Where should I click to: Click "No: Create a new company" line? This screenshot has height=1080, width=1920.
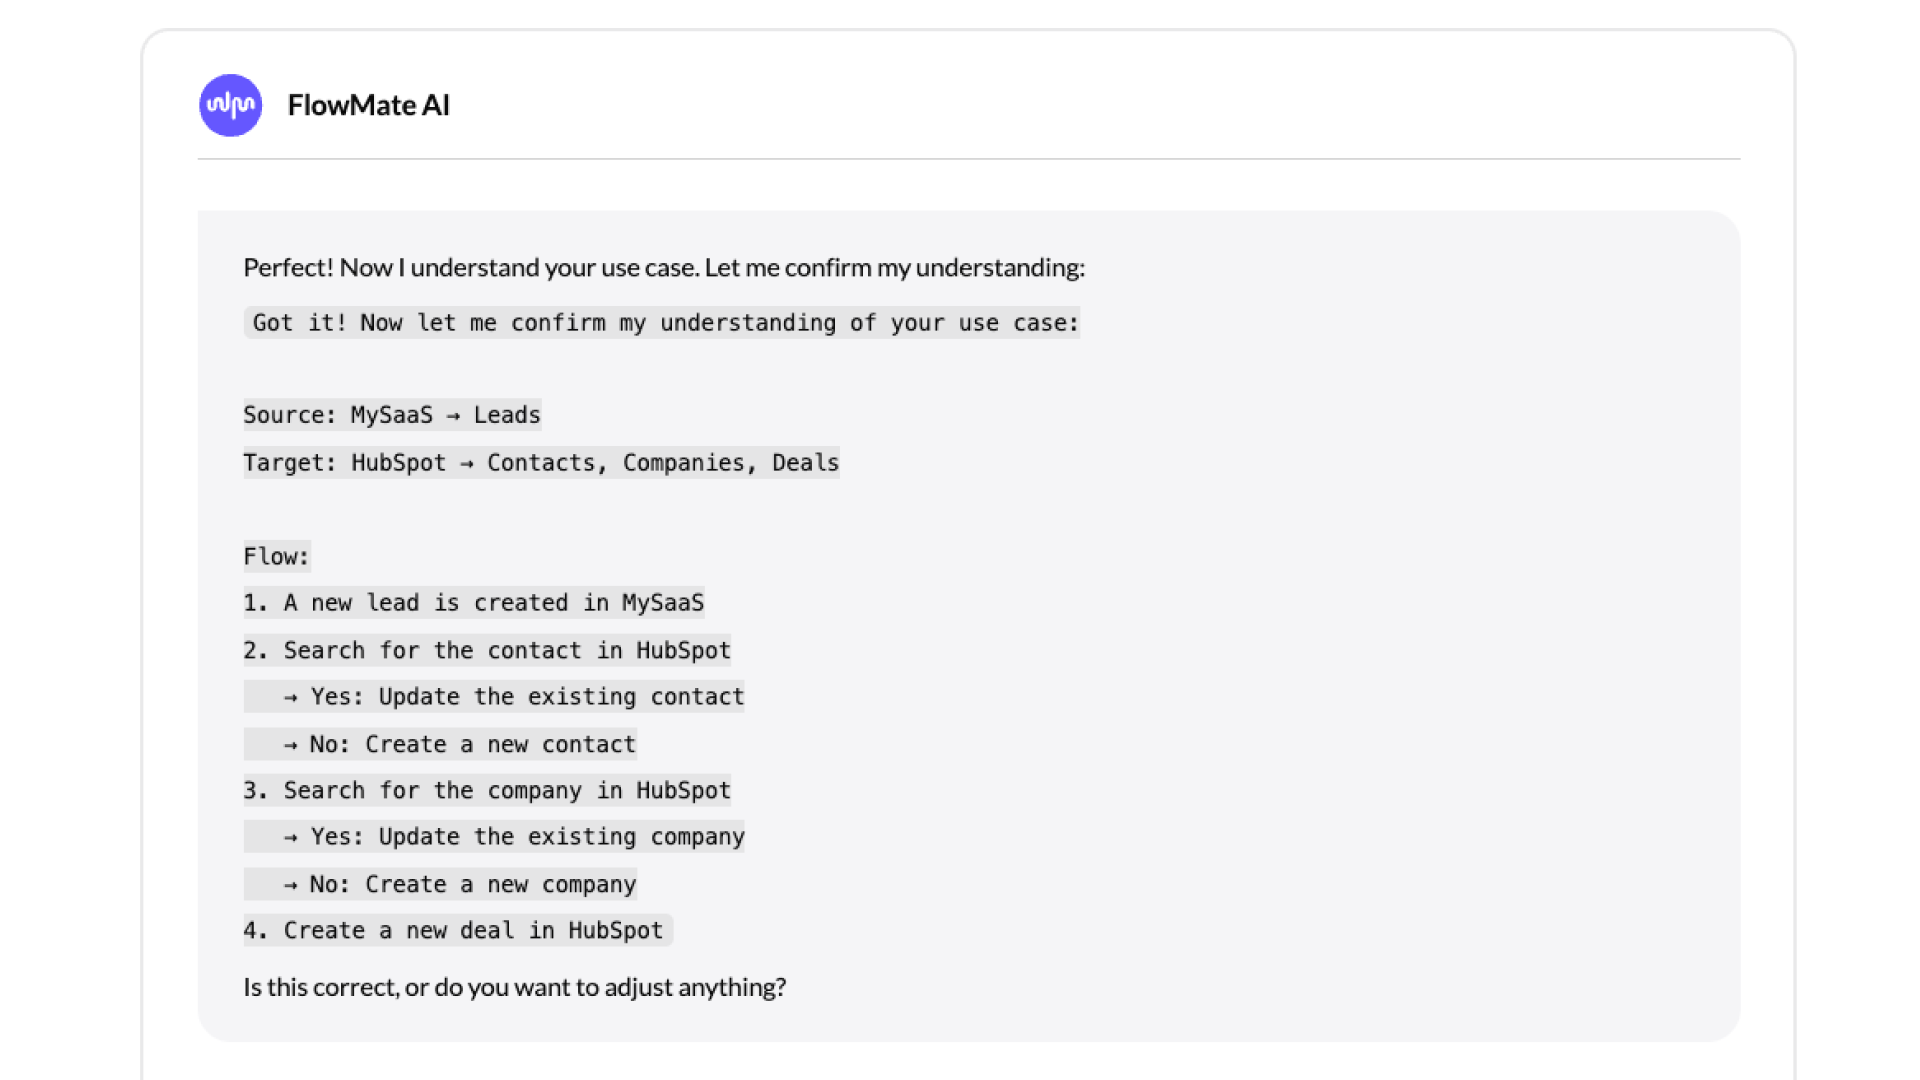click(460, 885)
